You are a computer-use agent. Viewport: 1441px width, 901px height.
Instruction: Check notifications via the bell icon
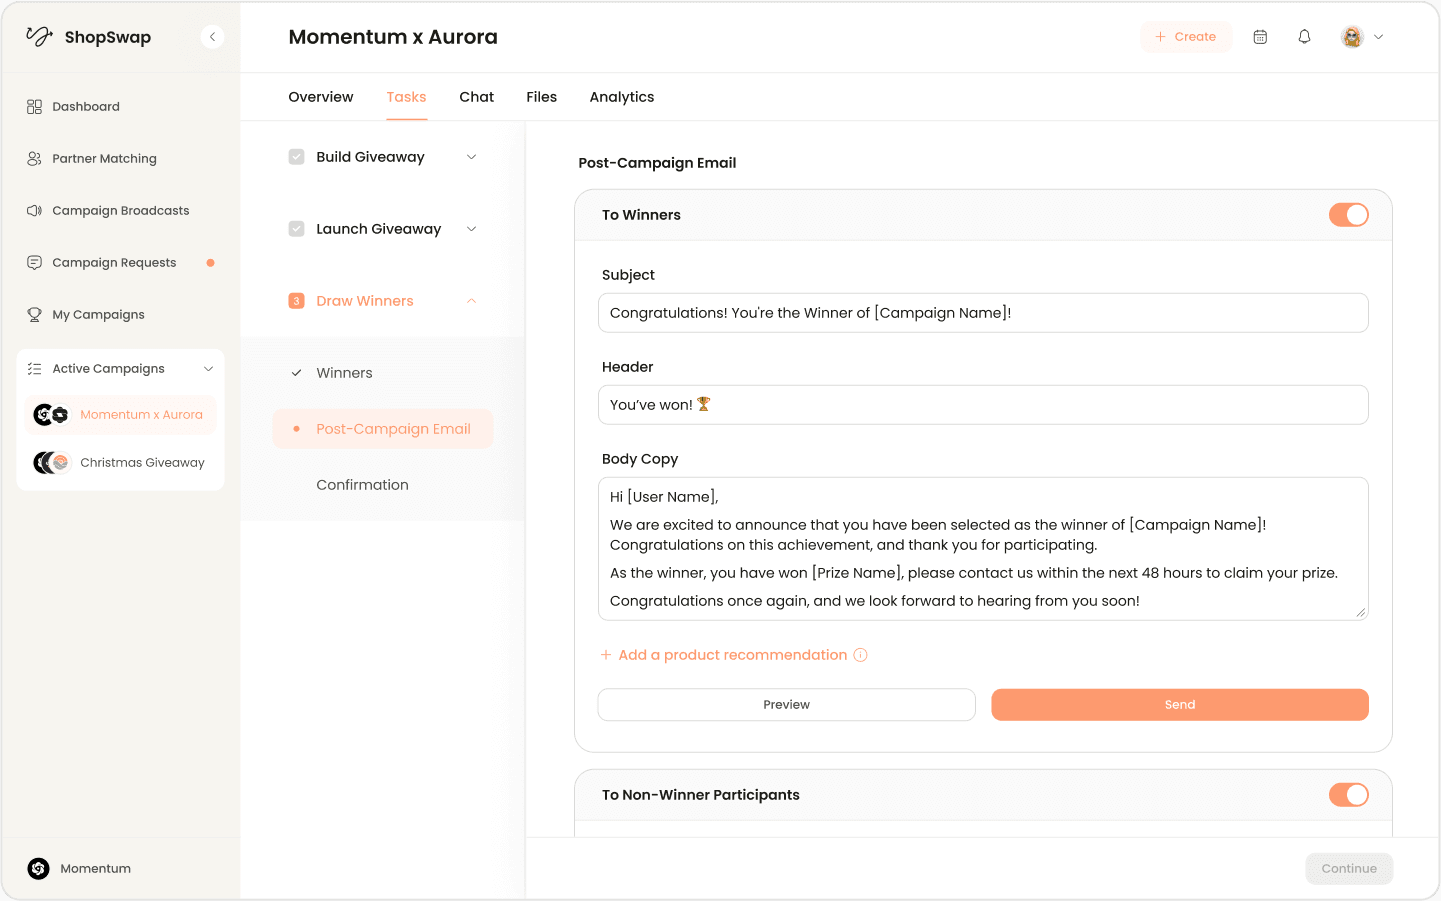pyautogui.click(x=1304, y=36)
